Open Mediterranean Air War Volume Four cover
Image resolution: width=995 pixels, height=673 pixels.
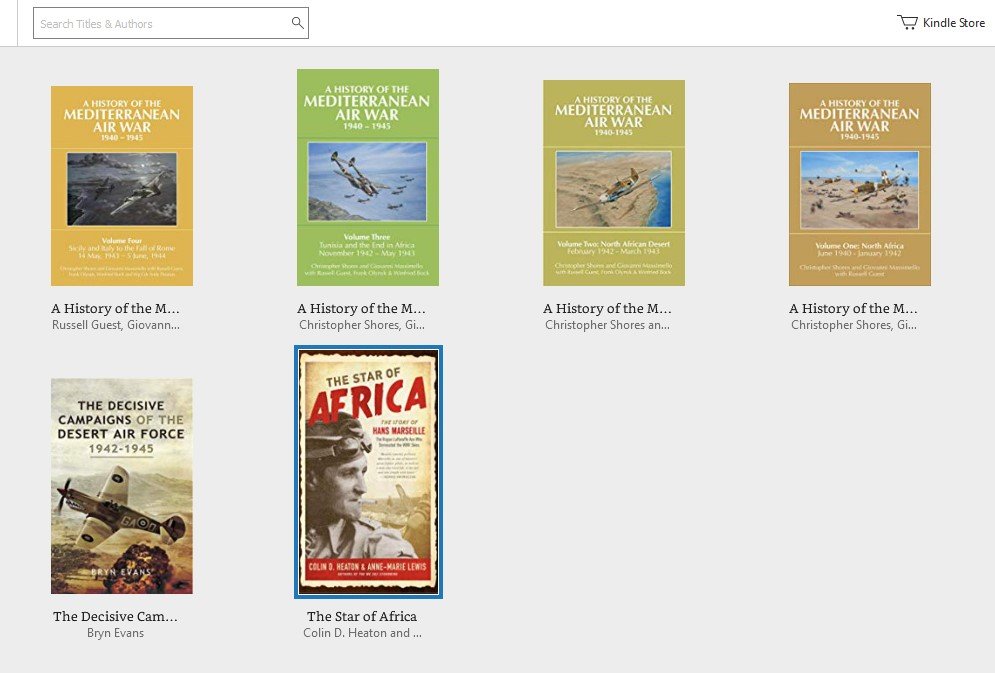(122, 186)
